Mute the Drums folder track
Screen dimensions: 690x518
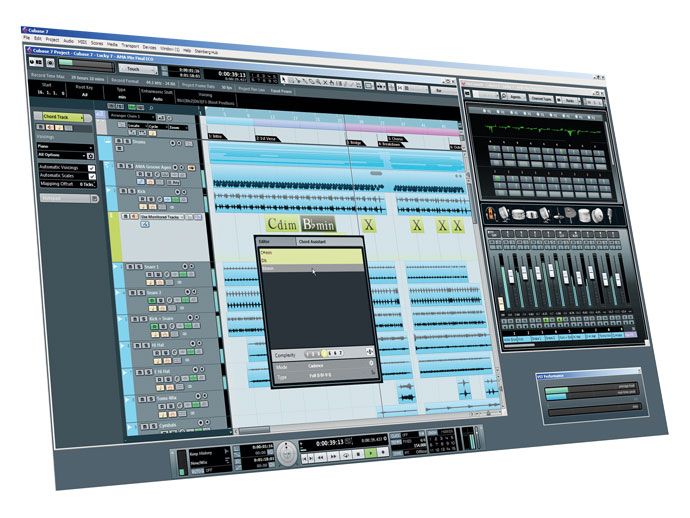tap(117, 141)
